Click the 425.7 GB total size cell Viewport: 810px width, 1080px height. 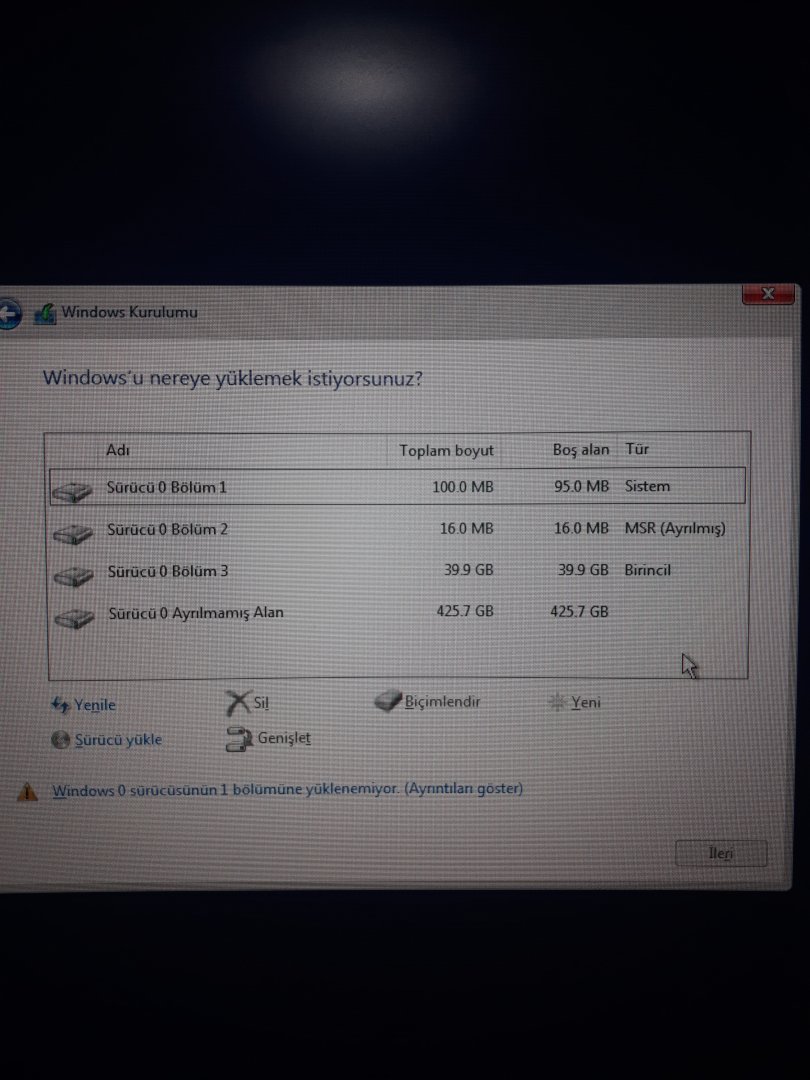click(x=465, y=611)
